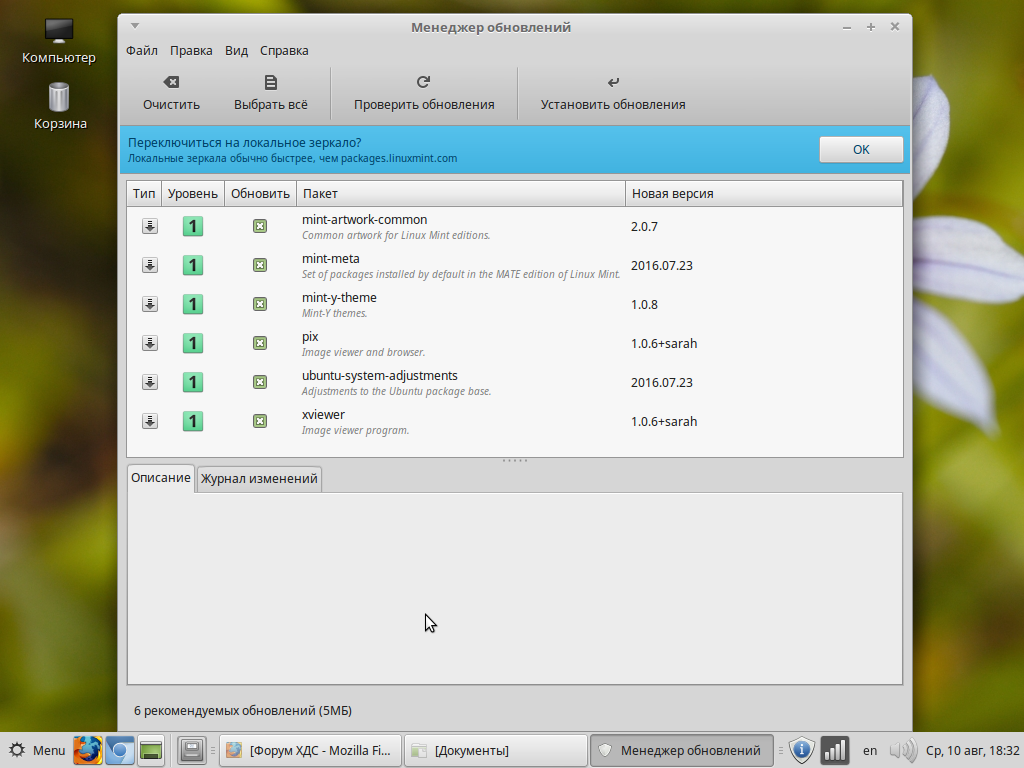Screen dimensions: 1024x768
Task: Sort by Новая версия column header
Action: tap(763, 194)
